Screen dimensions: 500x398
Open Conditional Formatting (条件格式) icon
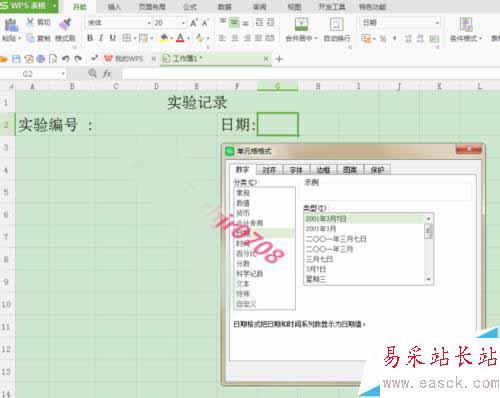(x=466, y=24)
